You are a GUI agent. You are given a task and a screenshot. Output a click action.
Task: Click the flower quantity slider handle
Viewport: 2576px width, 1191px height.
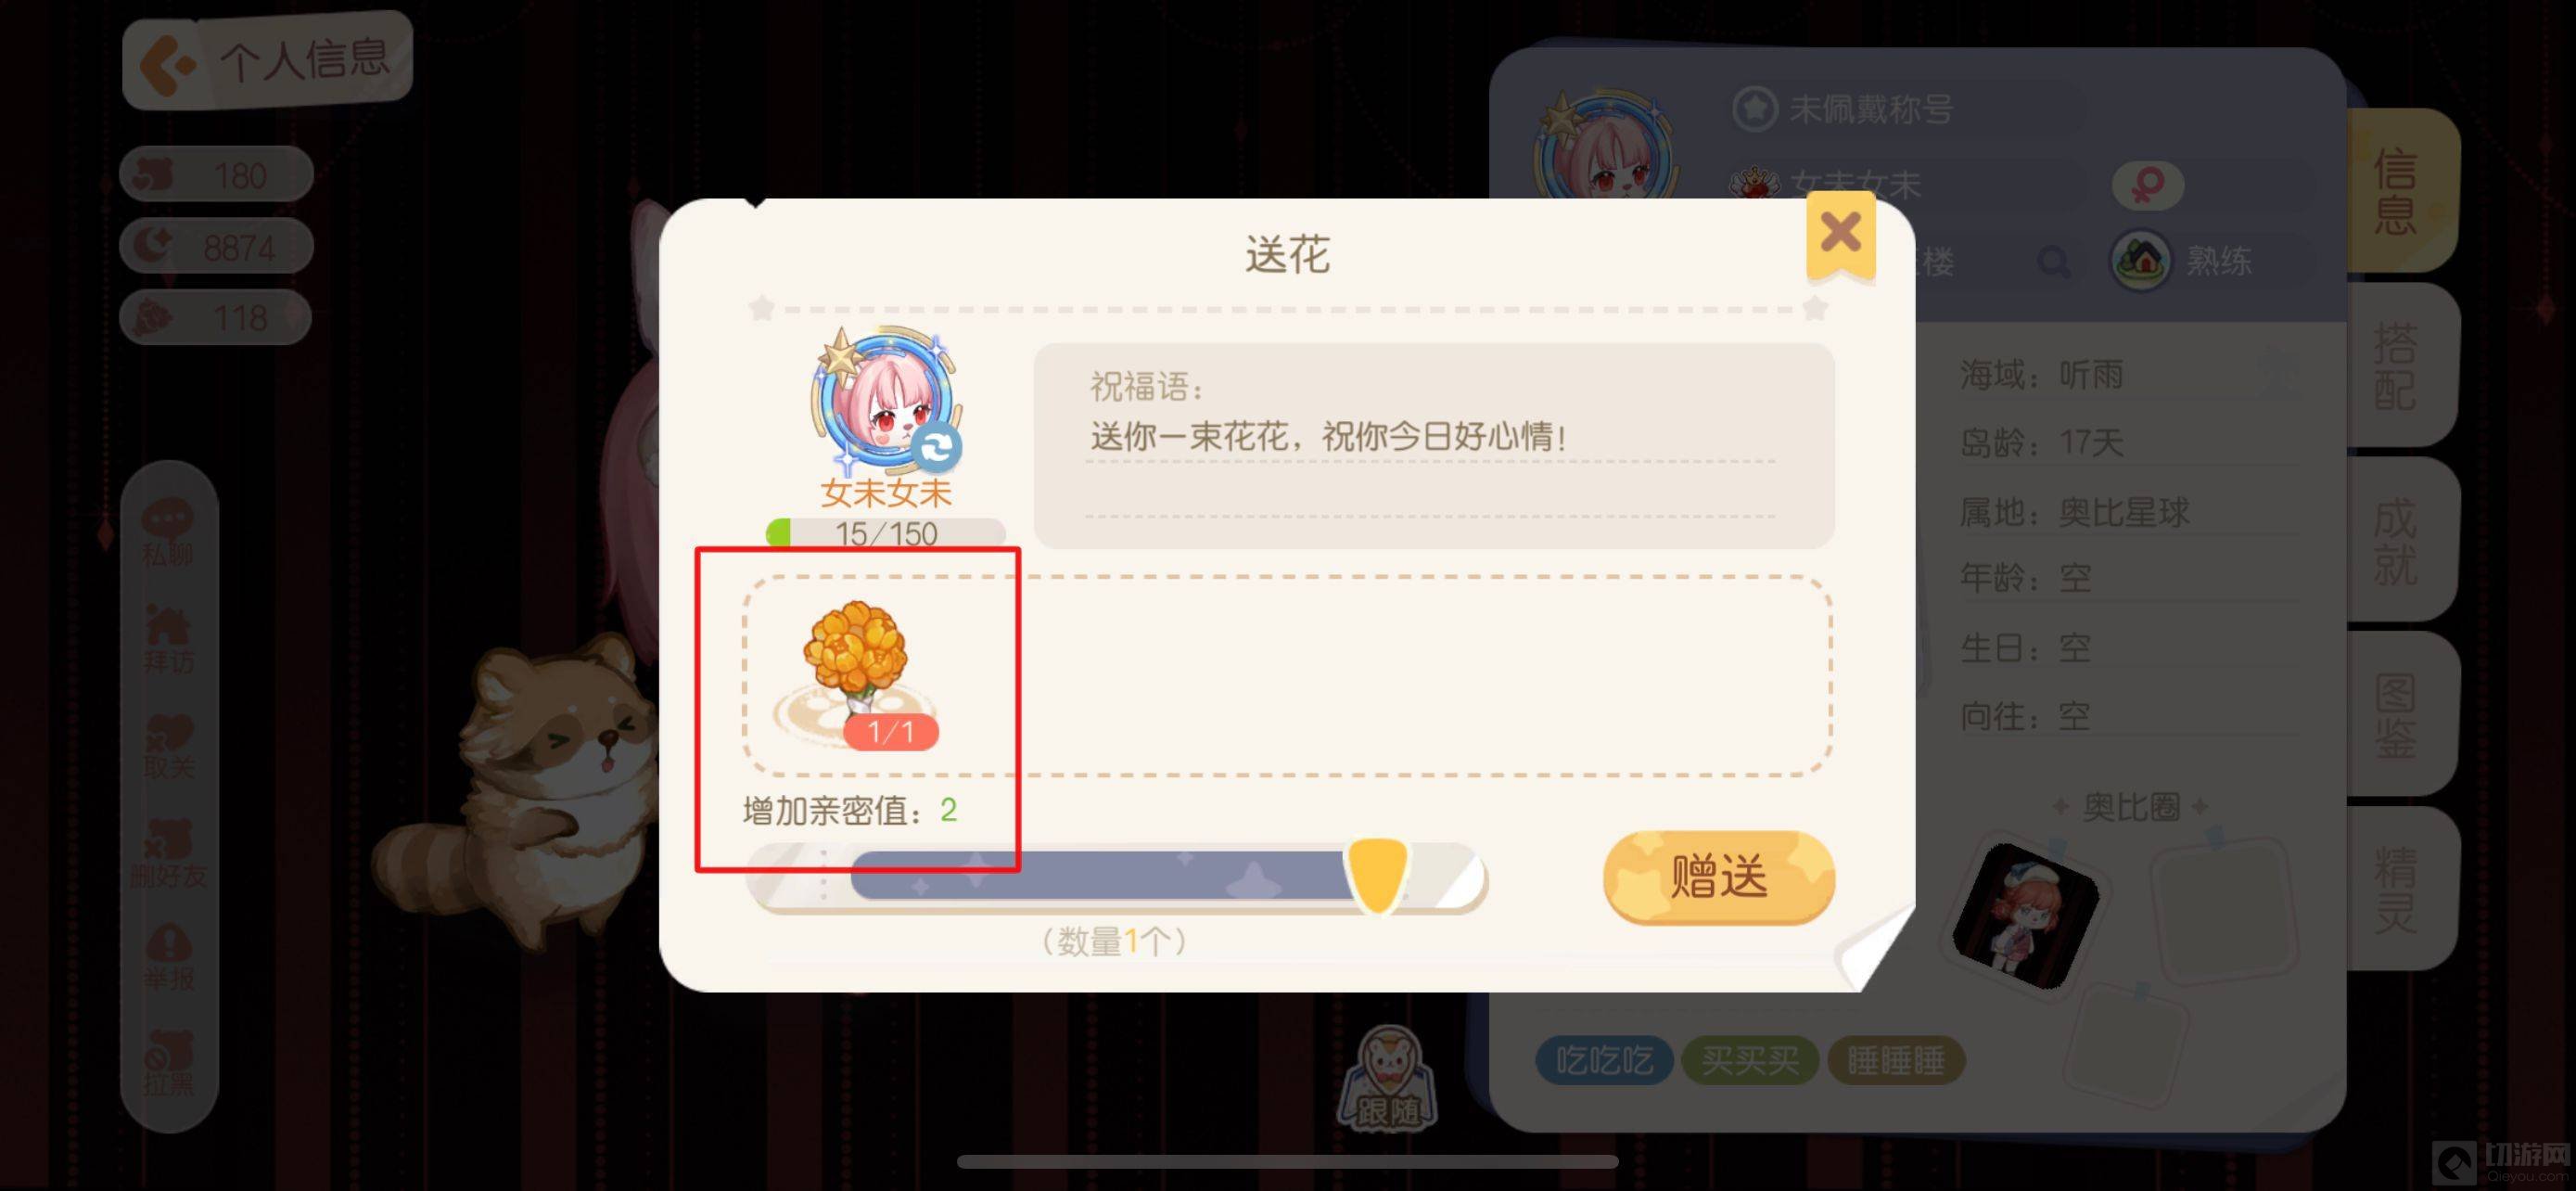1377,875
